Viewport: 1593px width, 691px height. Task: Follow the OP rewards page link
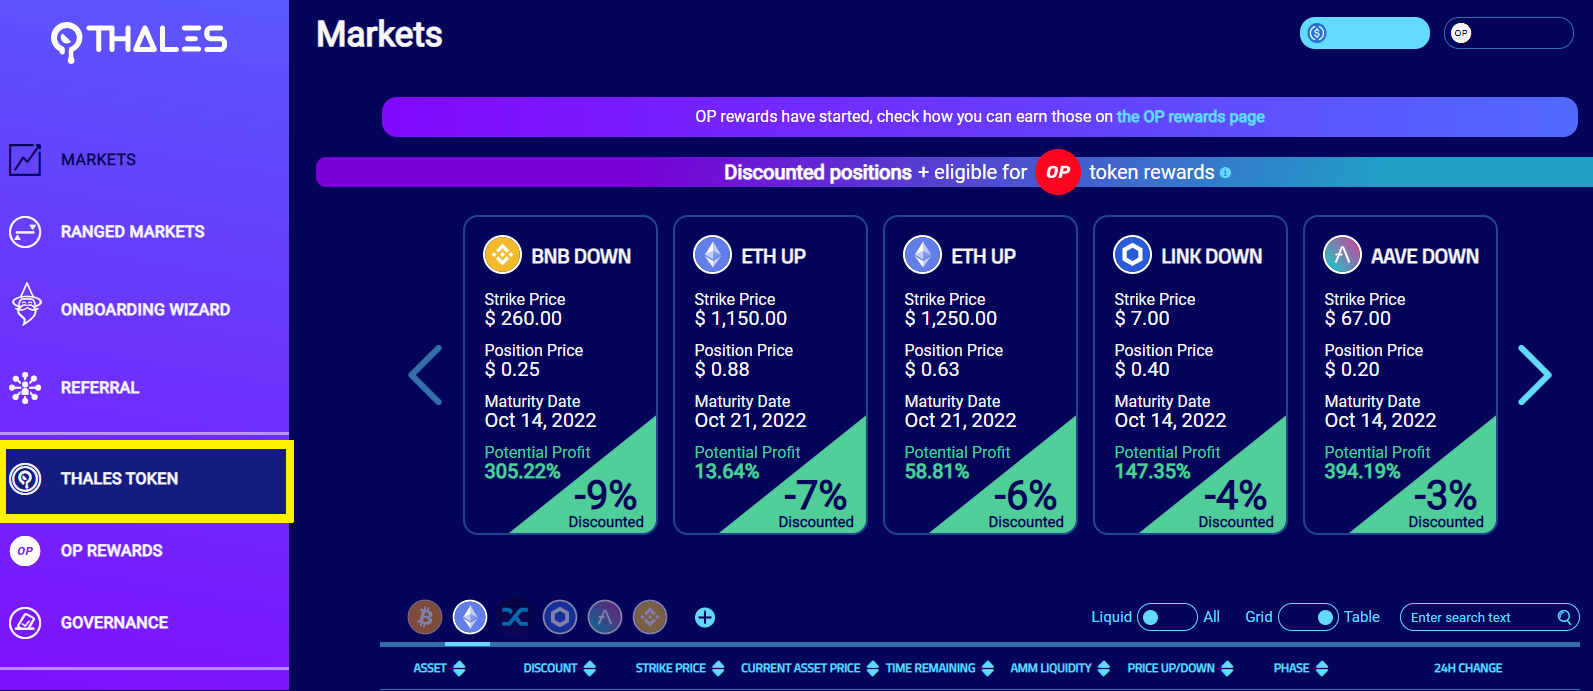(1190, 117)
